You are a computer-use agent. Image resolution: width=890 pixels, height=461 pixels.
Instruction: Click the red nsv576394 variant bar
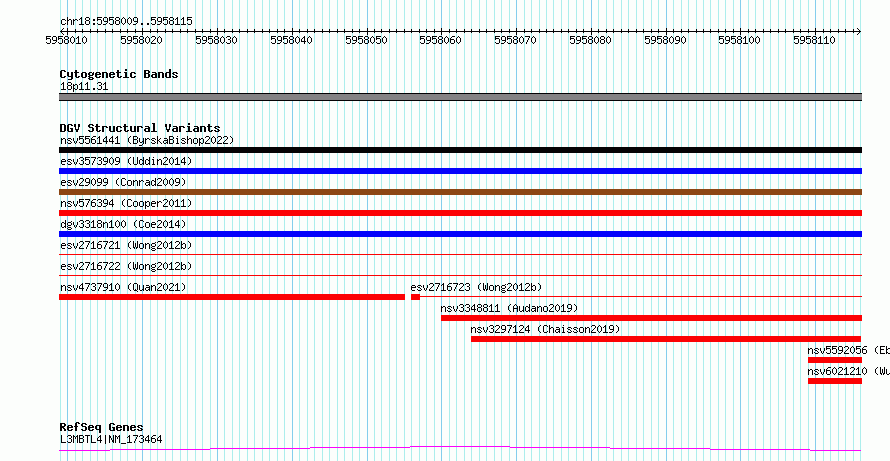pos(460,213)
